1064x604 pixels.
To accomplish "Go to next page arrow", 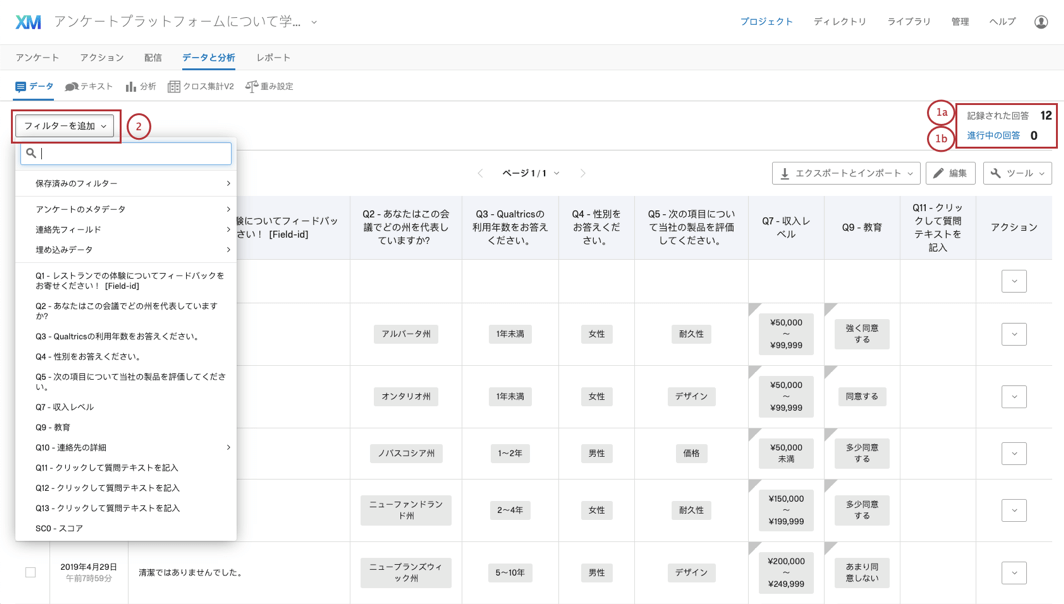I will pos(583,173).
